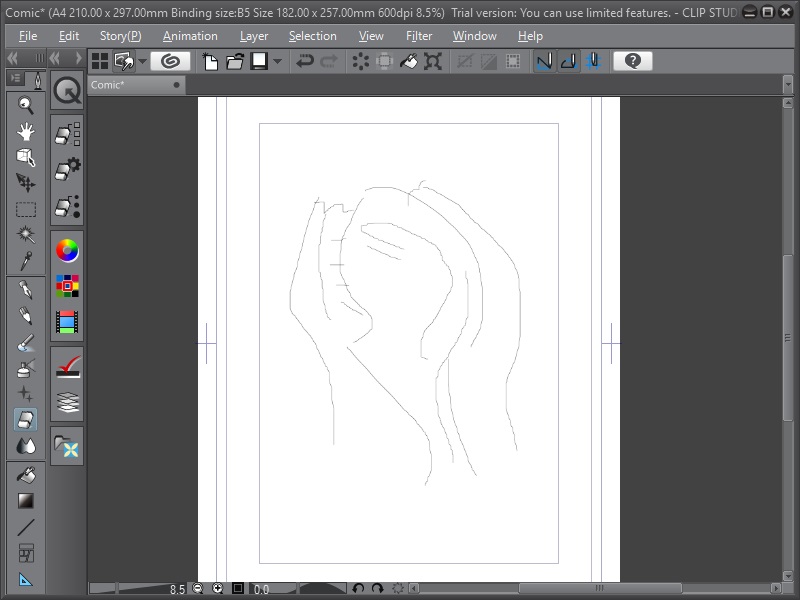Open the dropdown beside the page icon

point(275,61)
